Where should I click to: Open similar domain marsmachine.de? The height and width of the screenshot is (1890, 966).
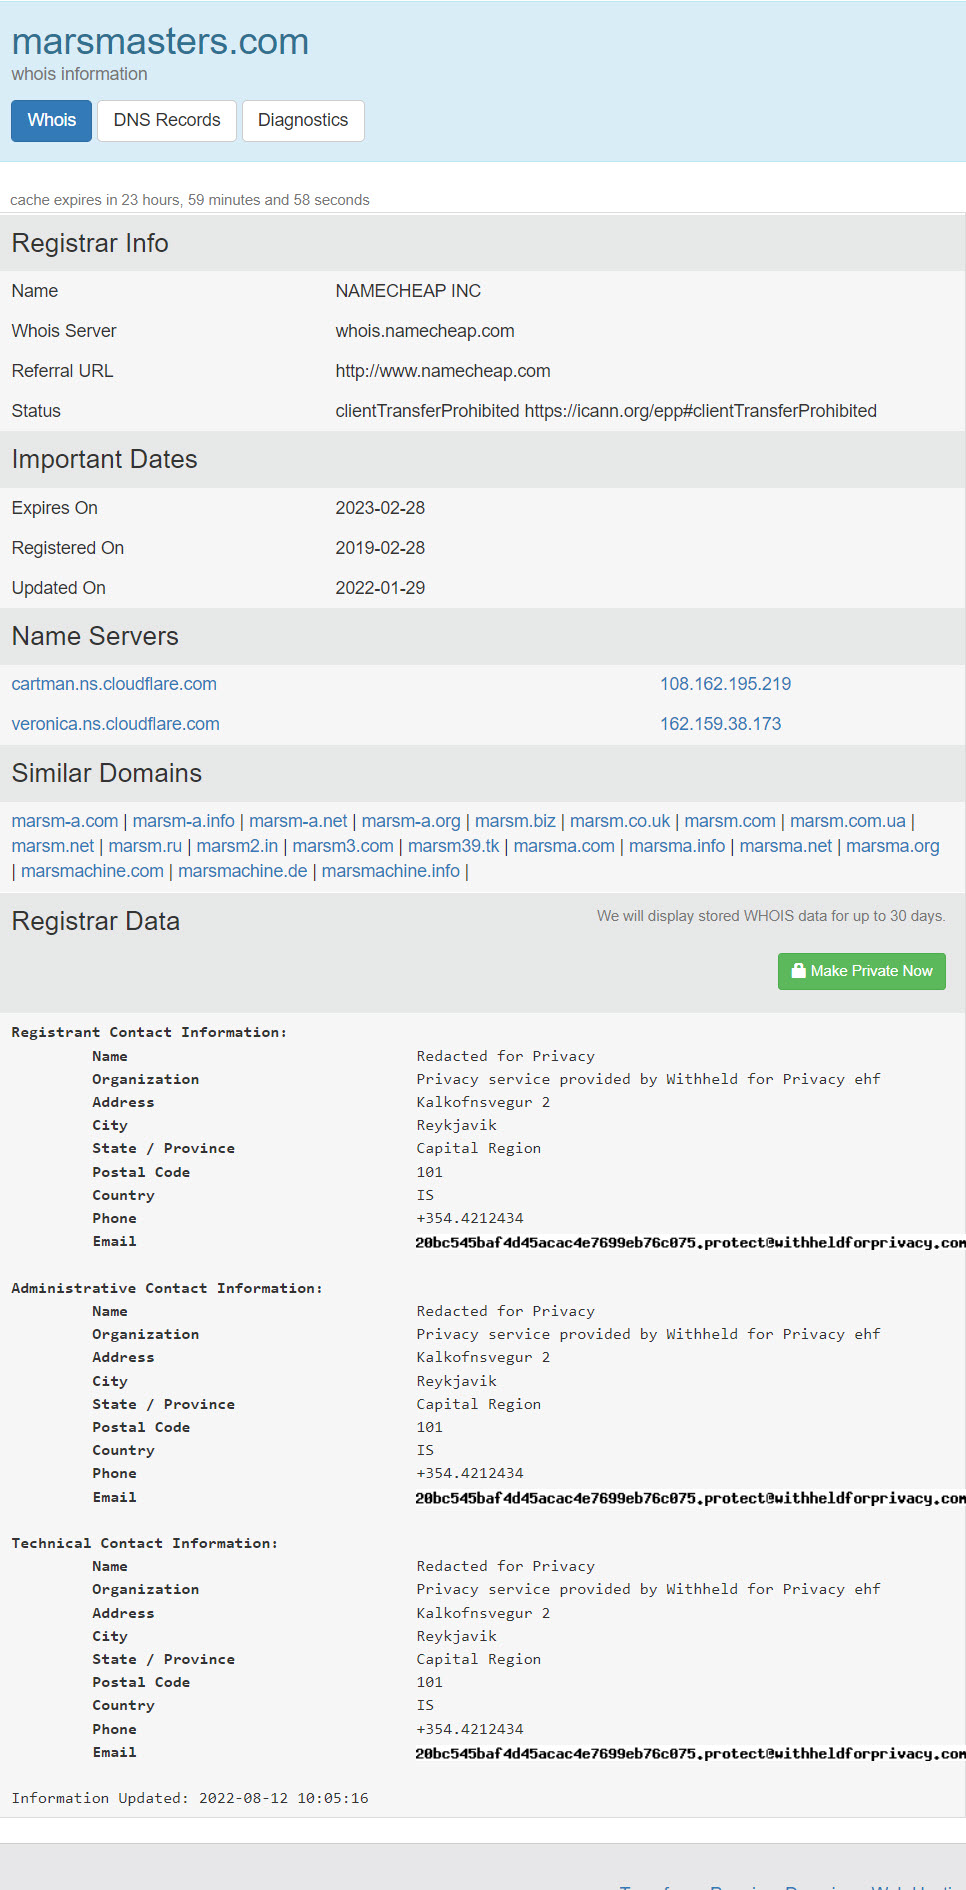coord(243,871)
